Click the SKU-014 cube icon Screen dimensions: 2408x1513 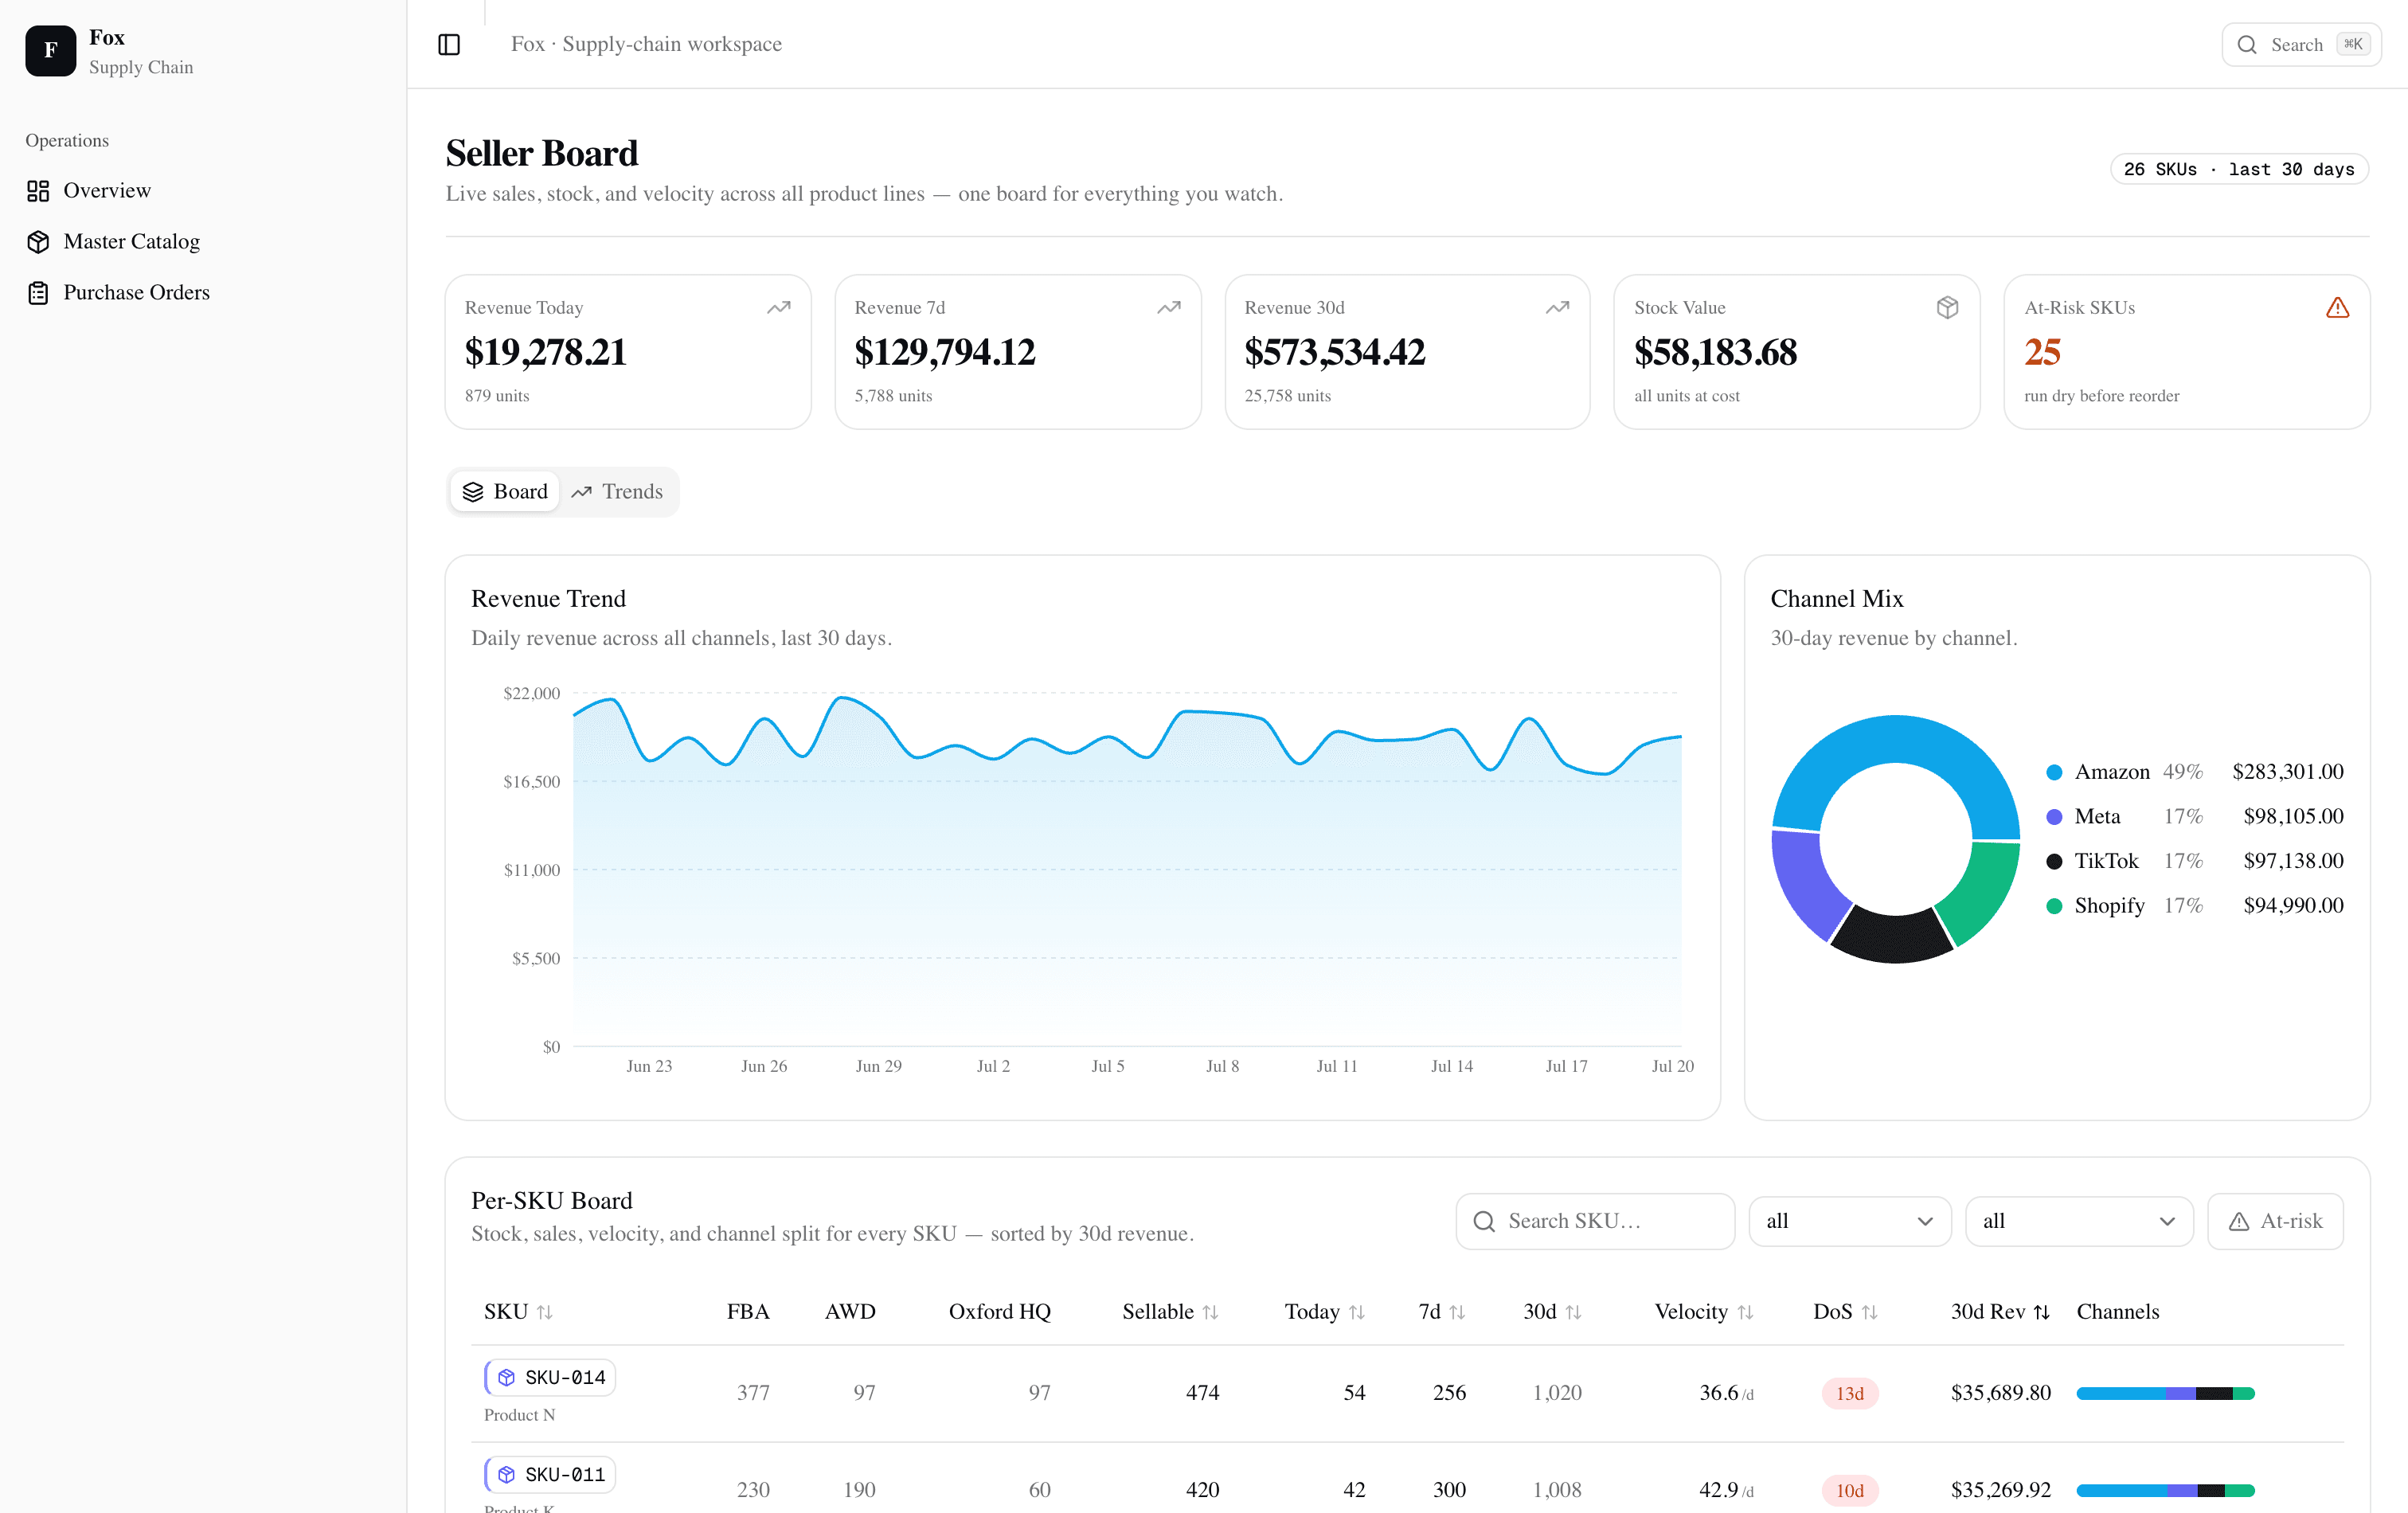tap(507, 1377)
